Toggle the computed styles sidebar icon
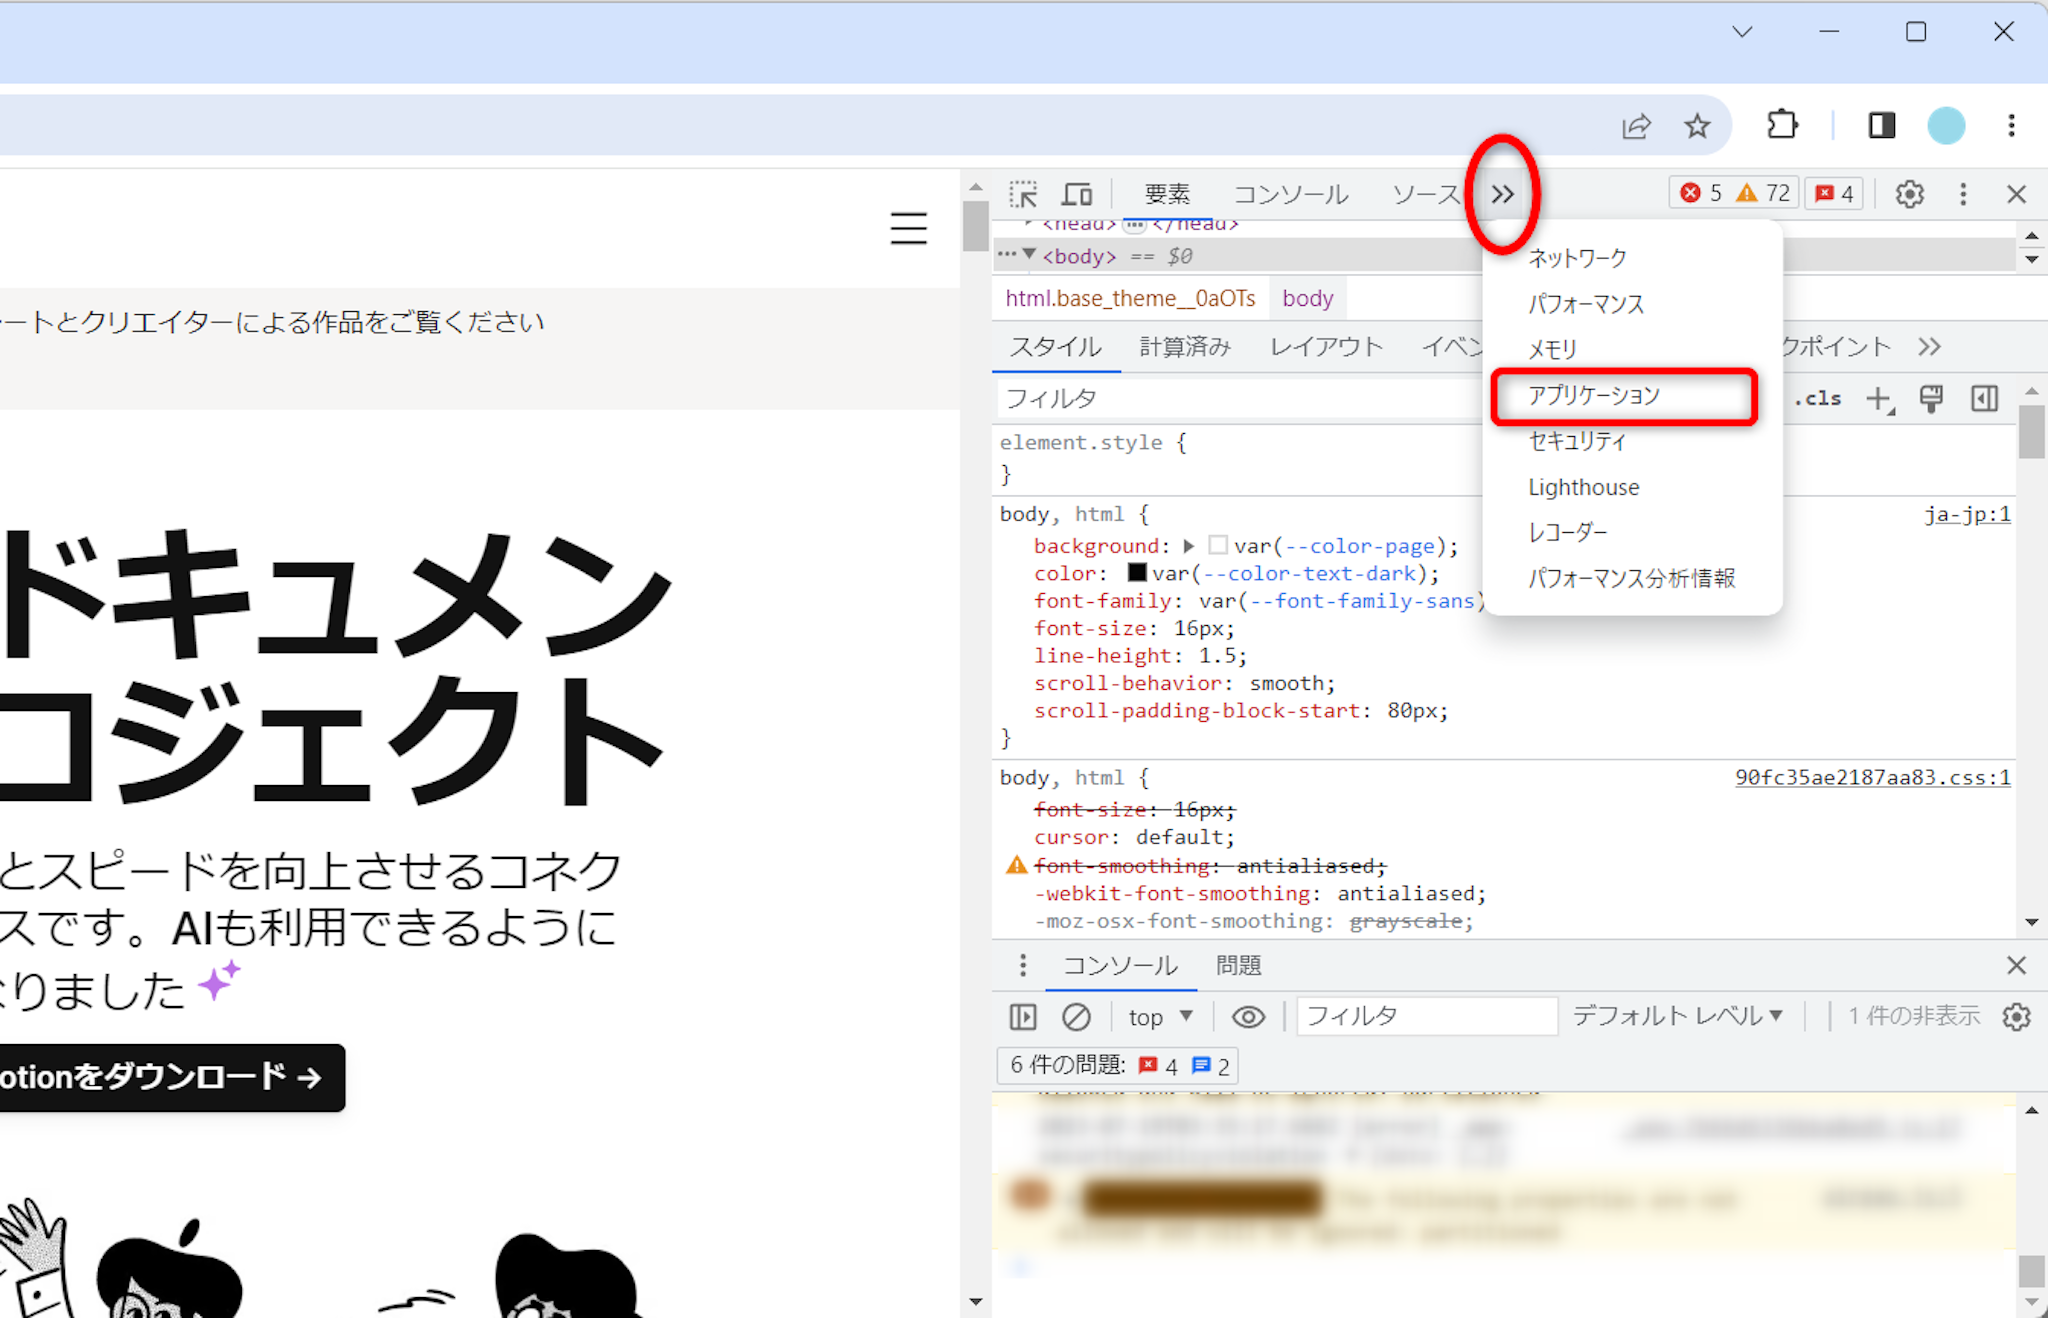Viewport: 2048px width, 1318px height. click(1984, 399)
